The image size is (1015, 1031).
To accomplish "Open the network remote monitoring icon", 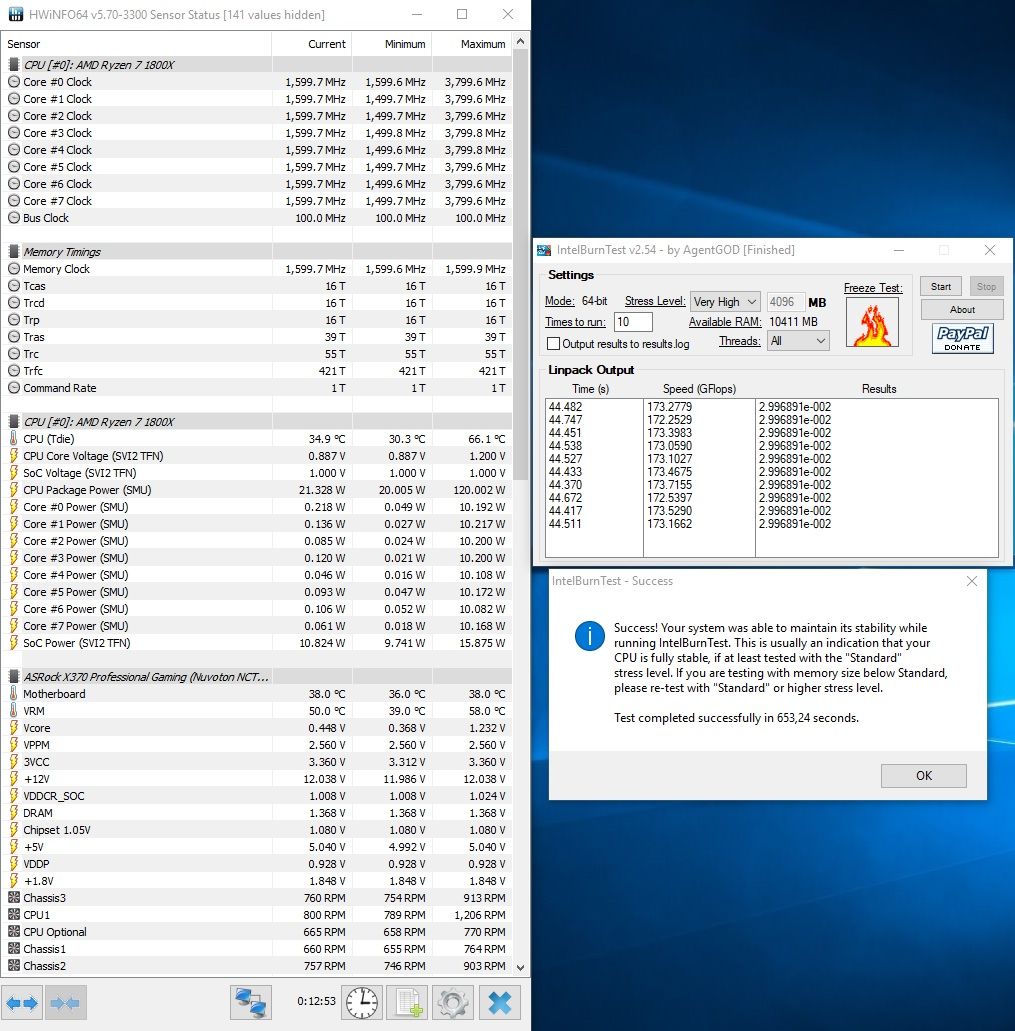I will pos(250,1003).
